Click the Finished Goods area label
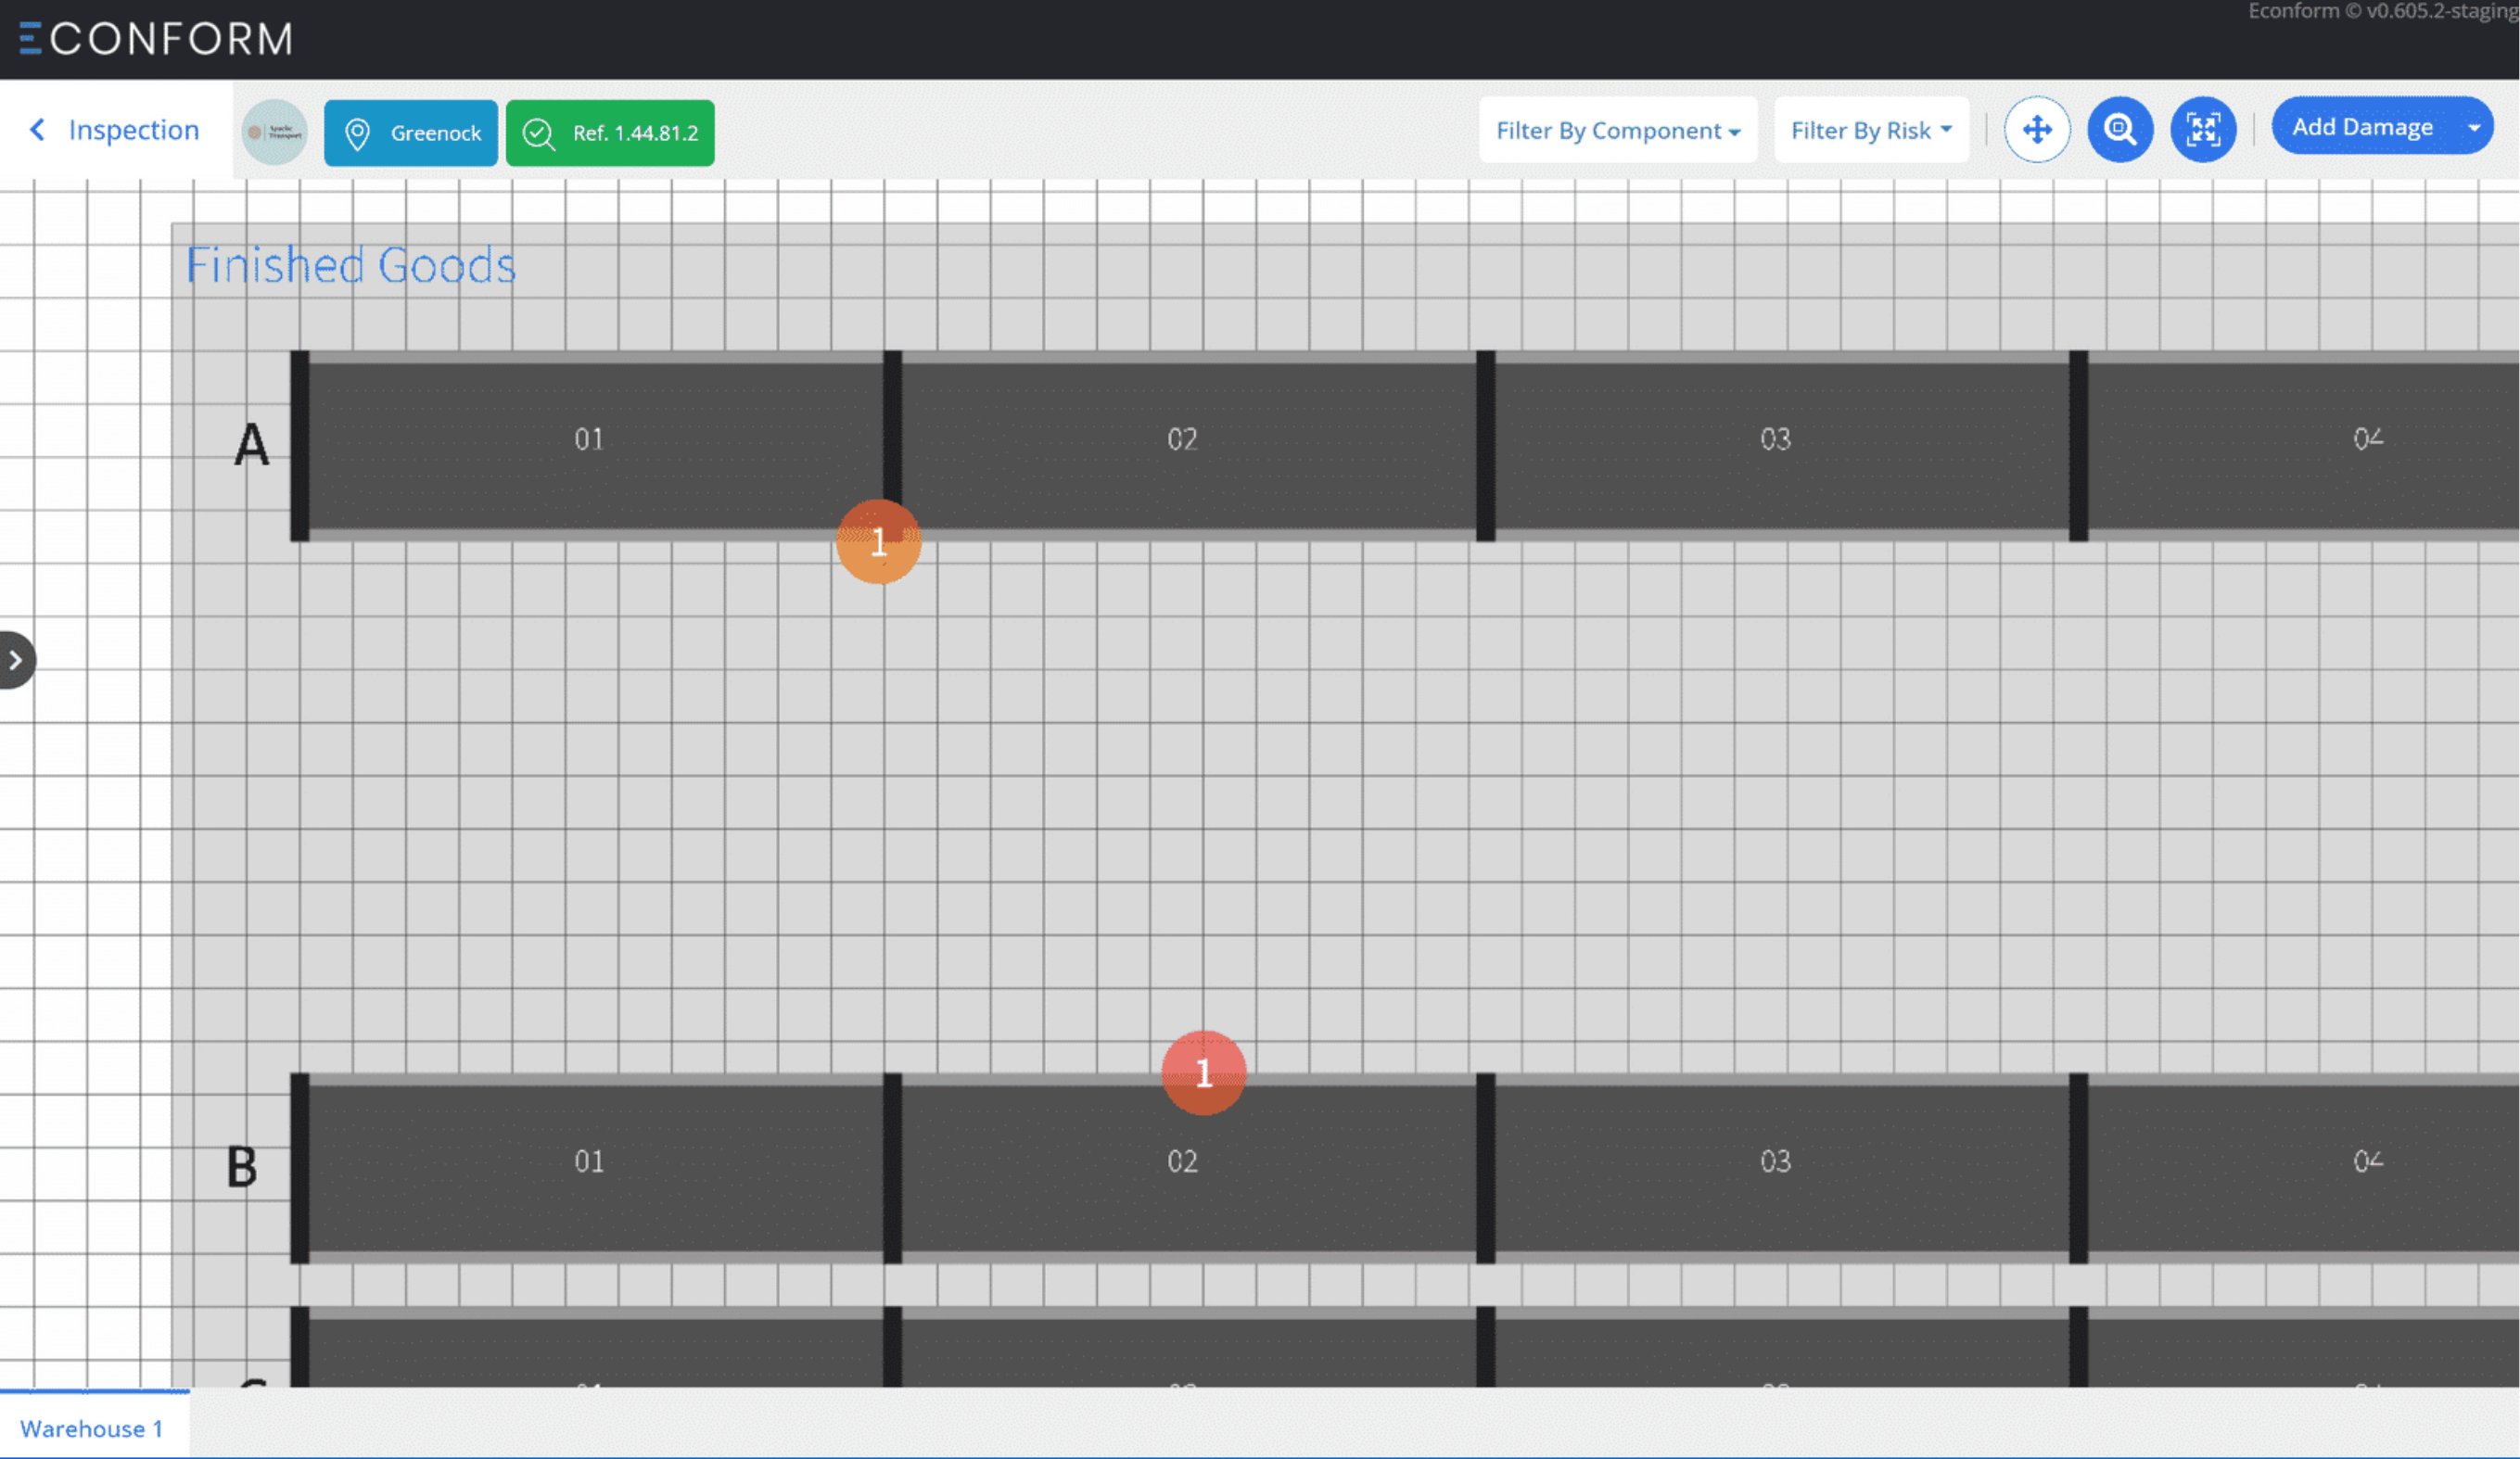Viewport: 2520px width, 1459px height. [x=351, y=266]
